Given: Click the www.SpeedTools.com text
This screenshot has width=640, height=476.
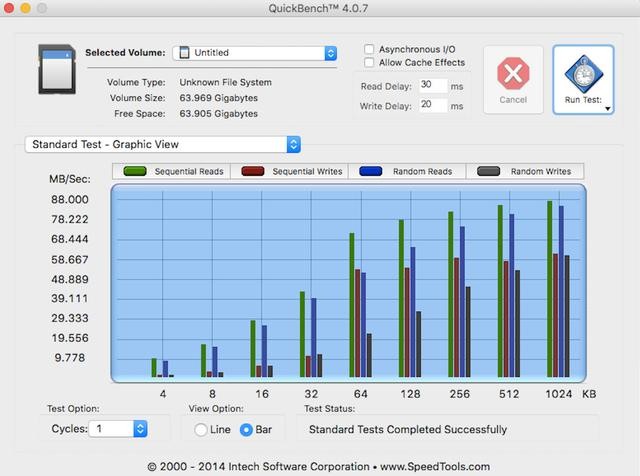Looking at the screenshot, I should coord(435,467).
